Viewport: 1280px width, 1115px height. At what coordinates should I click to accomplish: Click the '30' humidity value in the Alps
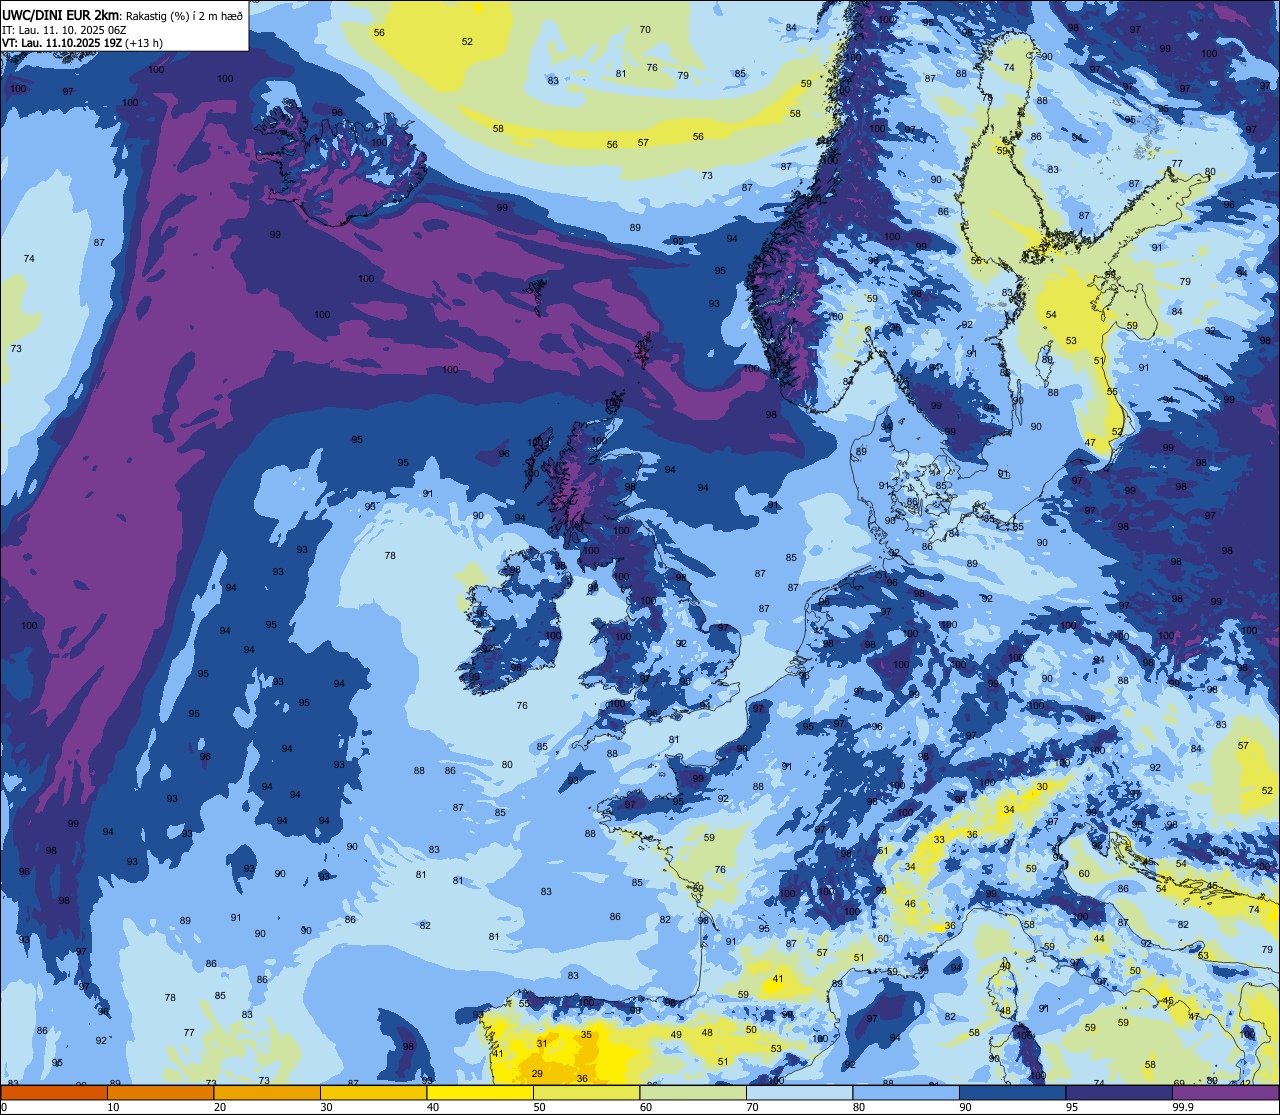[x=1042, y=787]
